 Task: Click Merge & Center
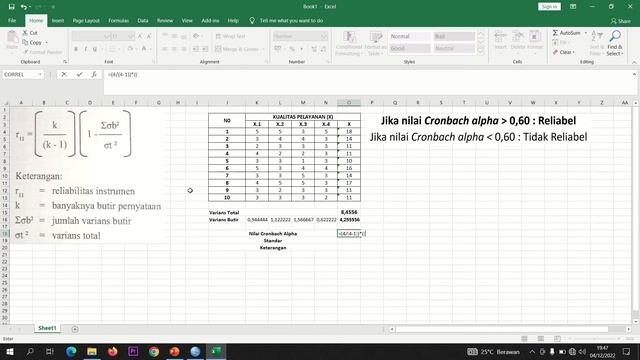240,49
